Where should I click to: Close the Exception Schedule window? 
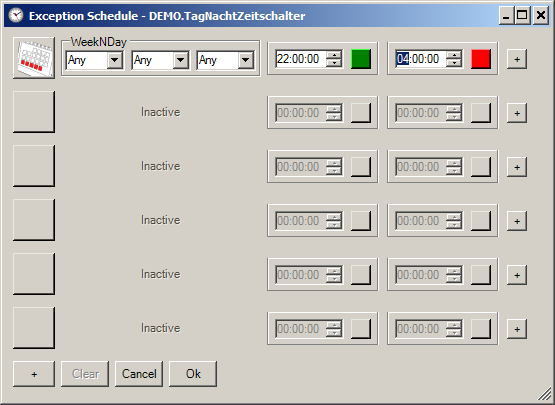pos(541,16)
